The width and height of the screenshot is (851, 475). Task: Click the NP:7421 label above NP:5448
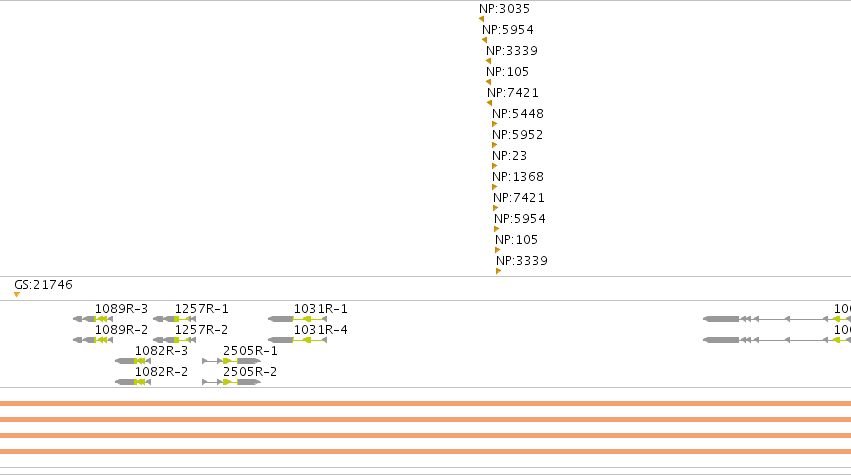(x=513, y=93)
